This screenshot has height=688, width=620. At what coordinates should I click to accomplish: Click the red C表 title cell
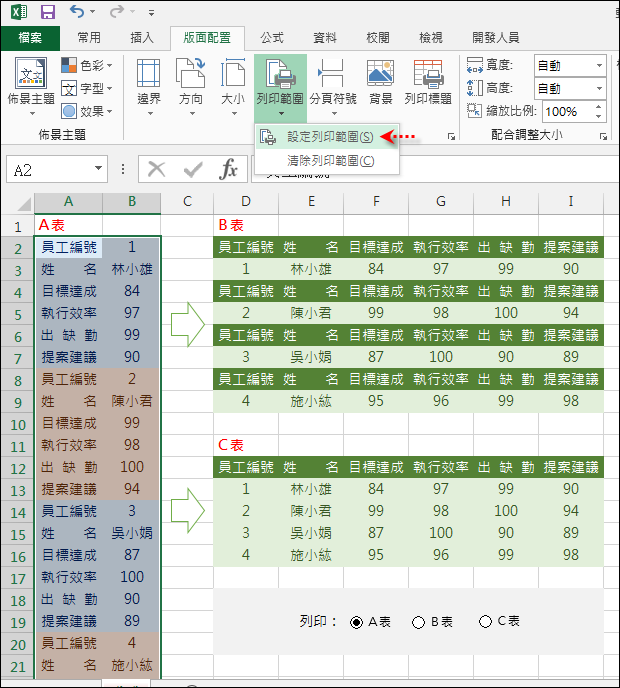(246, 445)
